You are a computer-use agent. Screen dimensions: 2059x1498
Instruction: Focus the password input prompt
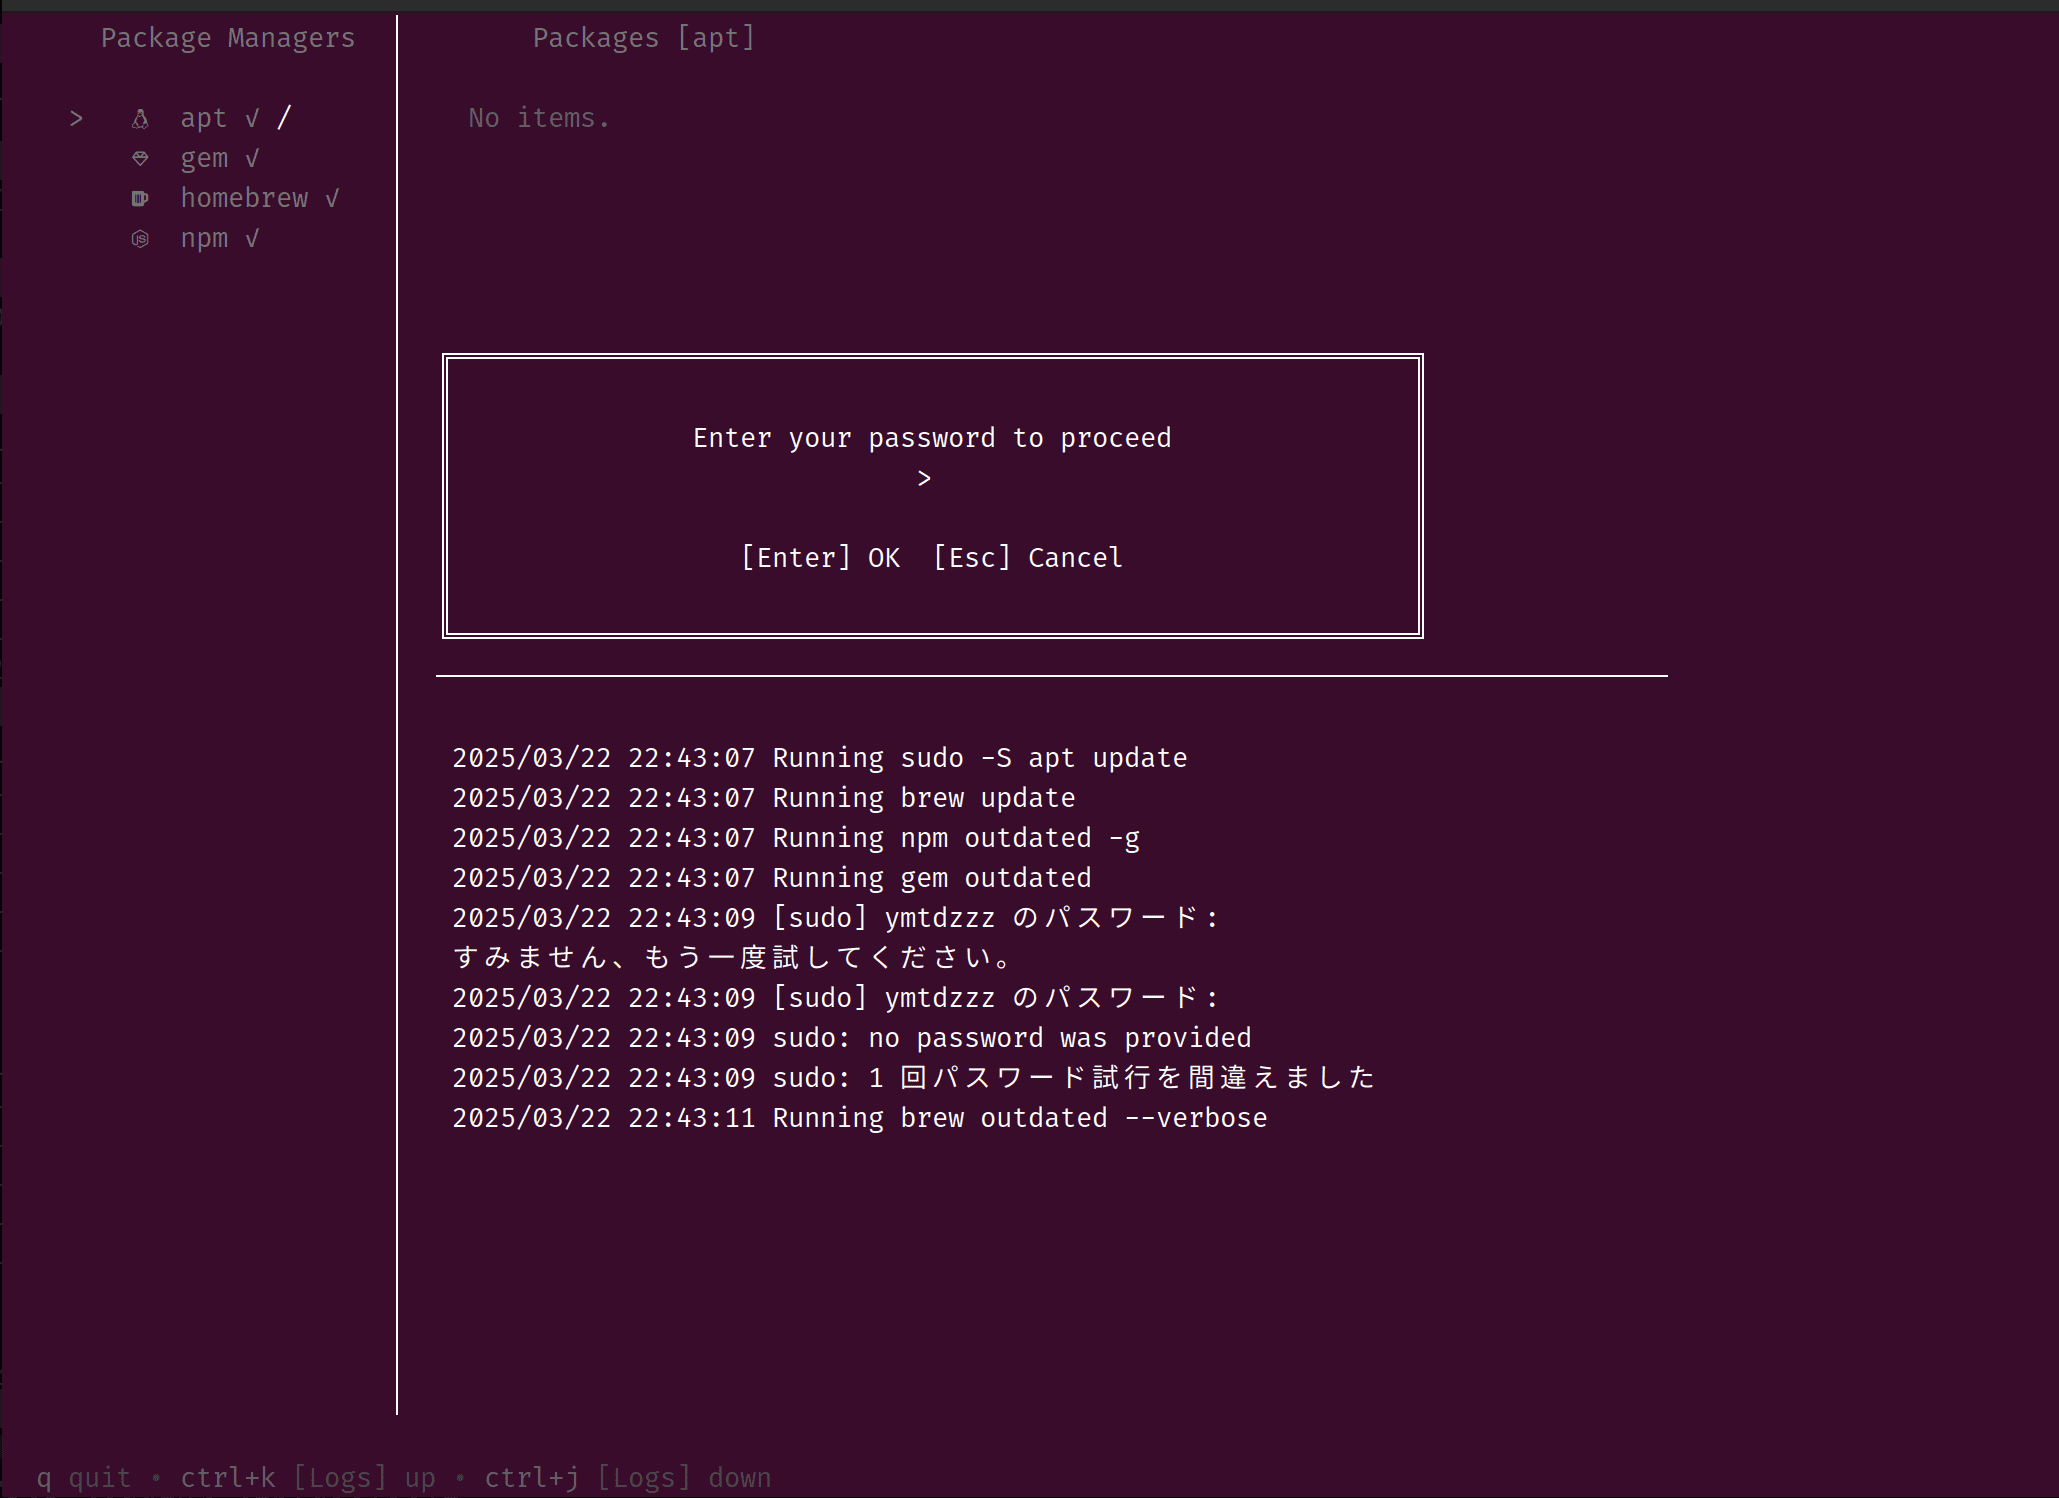[x=932, y=479]
